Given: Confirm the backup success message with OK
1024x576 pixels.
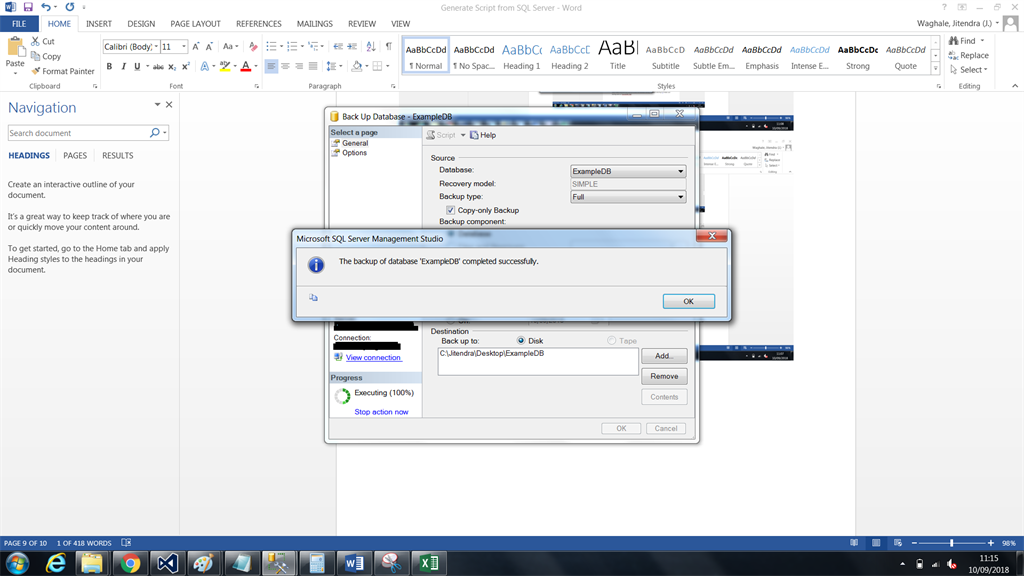Looking at the screenshot, I should (x=688, y=301).
